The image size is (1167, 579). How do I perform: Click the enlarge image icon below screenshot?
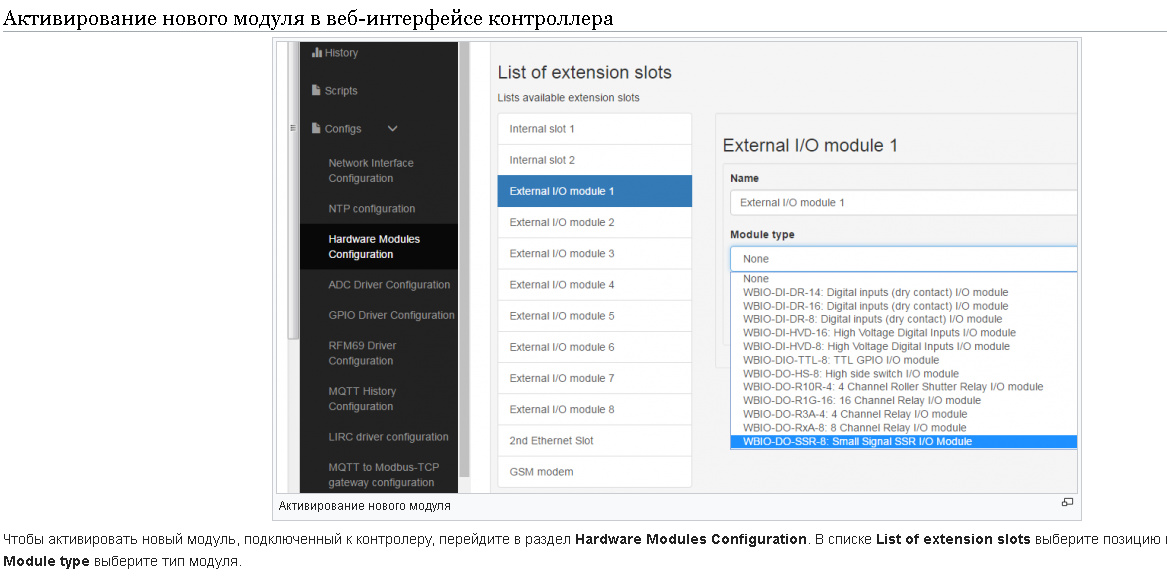[x=1067, y=502]
